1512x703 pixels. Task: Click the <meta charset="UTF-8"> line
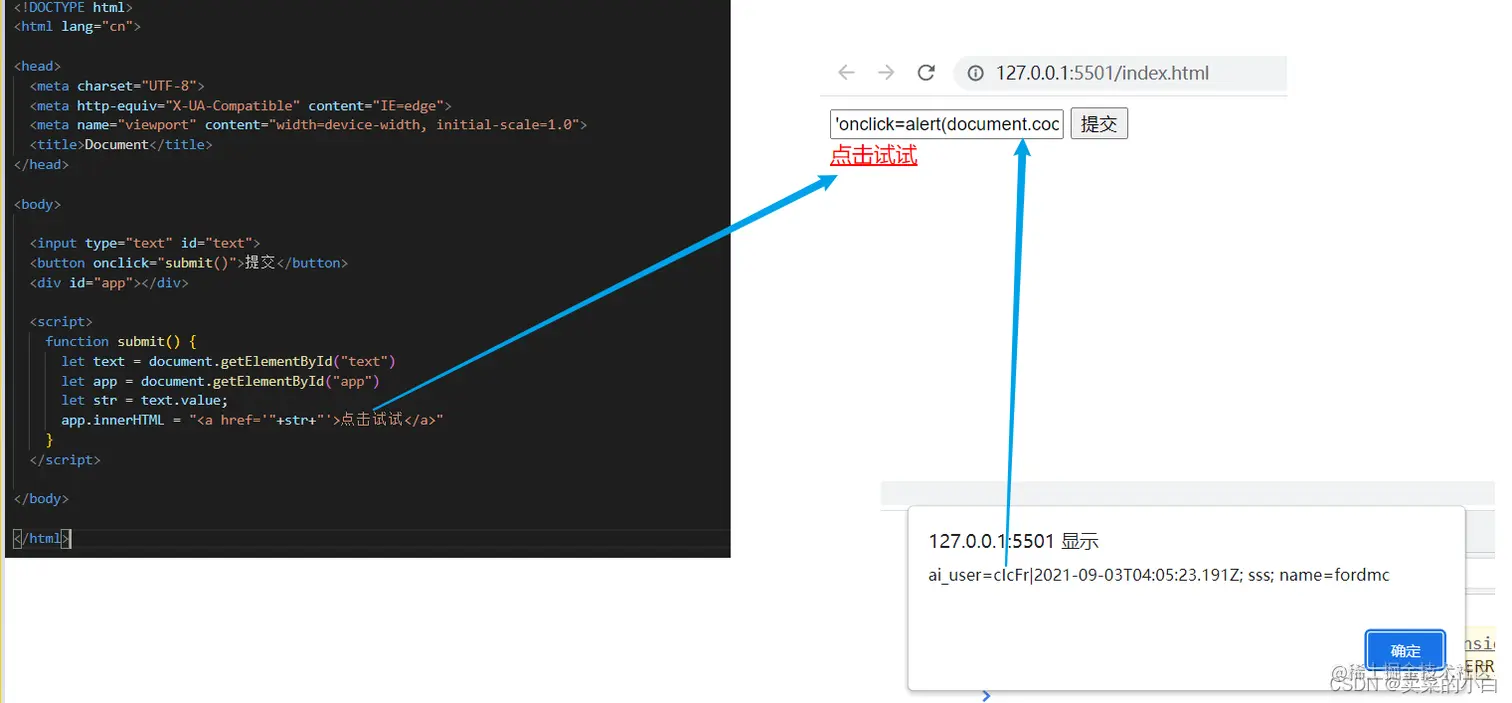[x=117, y=86]
